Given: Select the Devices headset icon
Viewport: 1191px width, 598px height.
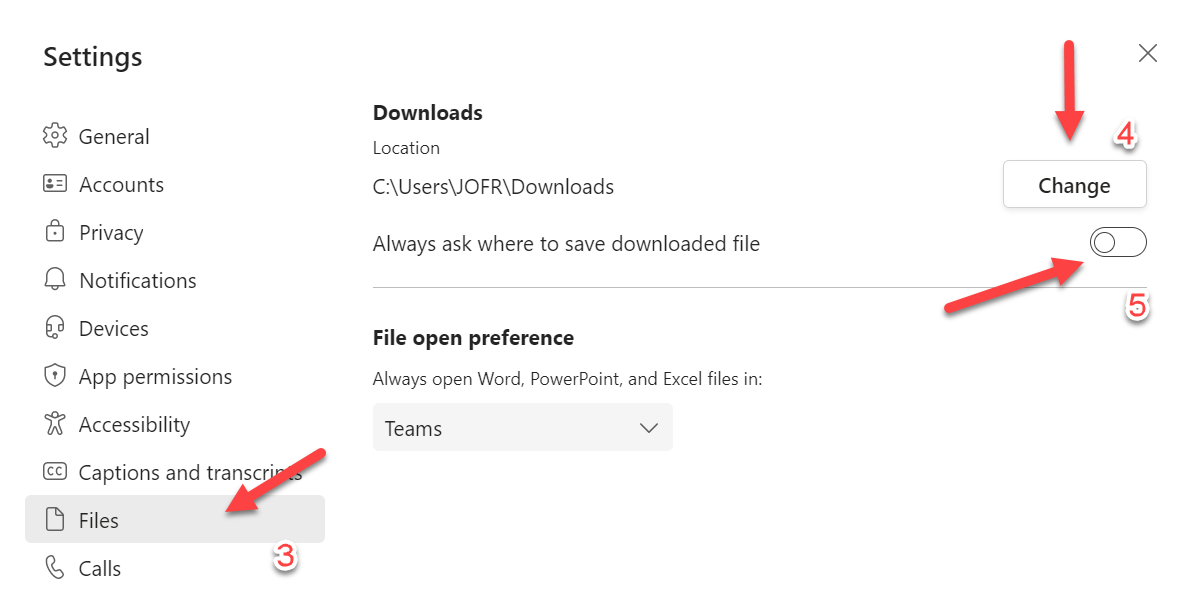Looking at the screenshot, I should click(x=56, y=328).
